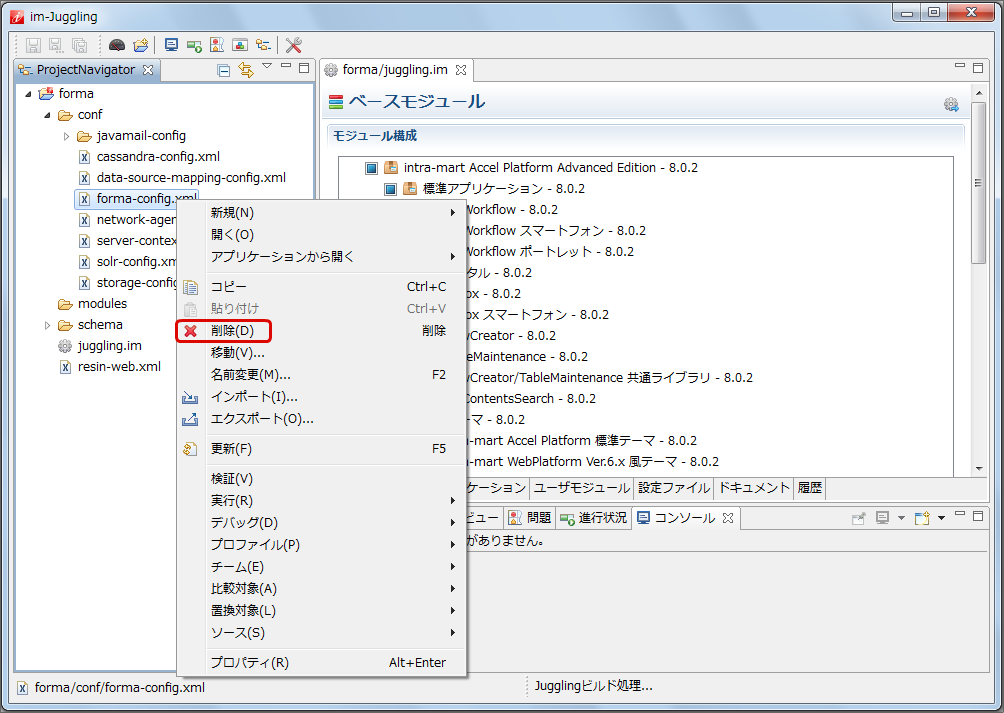This screenshot has width=1004, height=713.
Task: Choose 削除(D) to delete file
Action: point(321,331)
